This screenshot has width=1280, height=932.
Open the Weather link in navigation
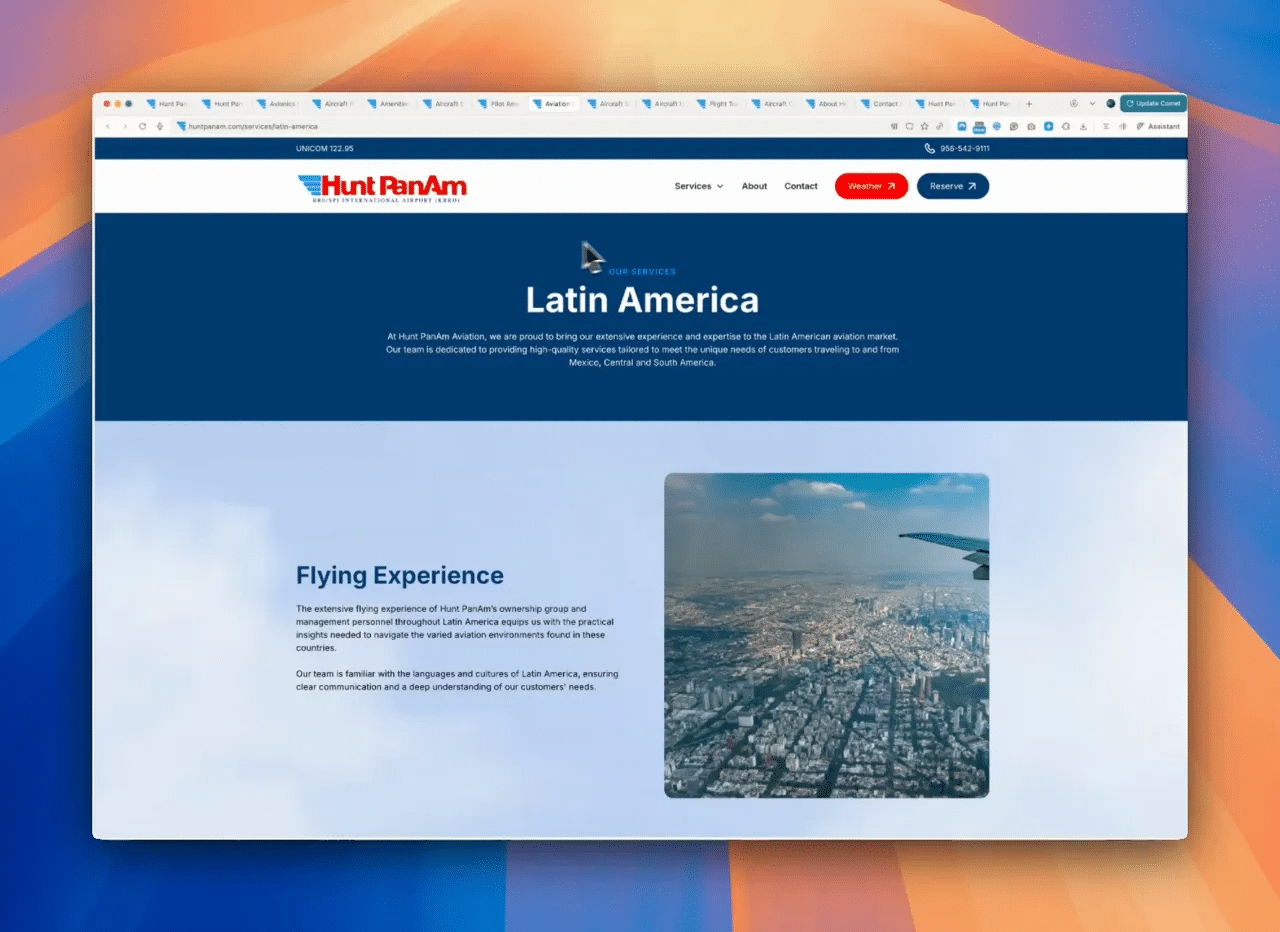pos(870,186)
